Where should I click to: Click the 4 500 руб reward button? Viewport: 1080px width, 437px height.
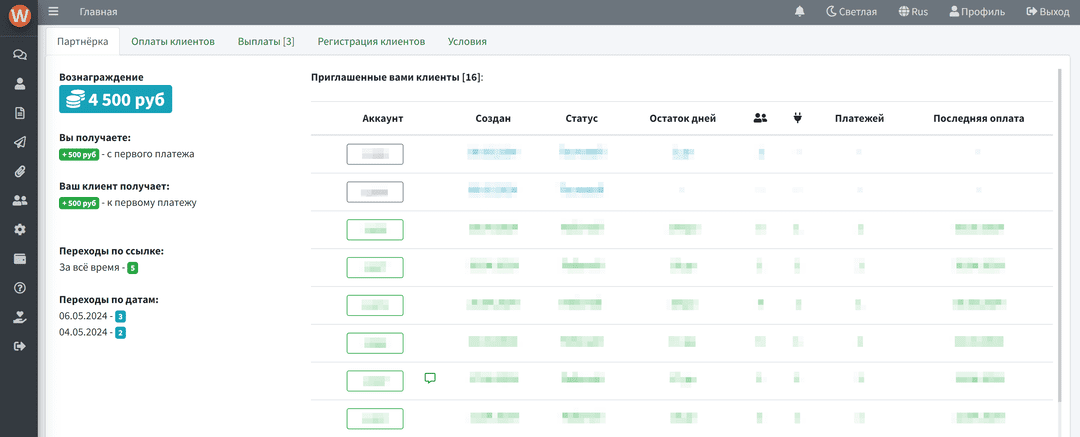(115, 99)
